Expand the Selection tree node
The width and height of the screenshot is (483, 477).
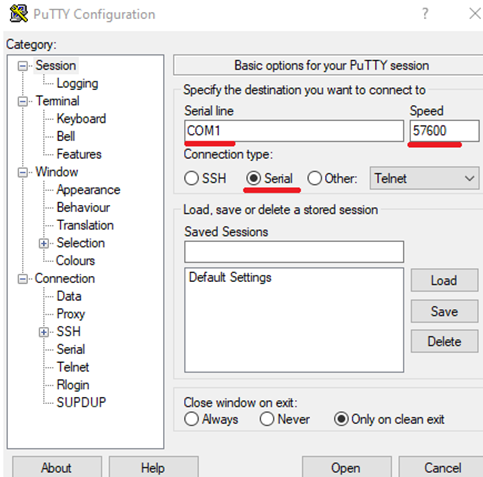click(x=44, y=243)
